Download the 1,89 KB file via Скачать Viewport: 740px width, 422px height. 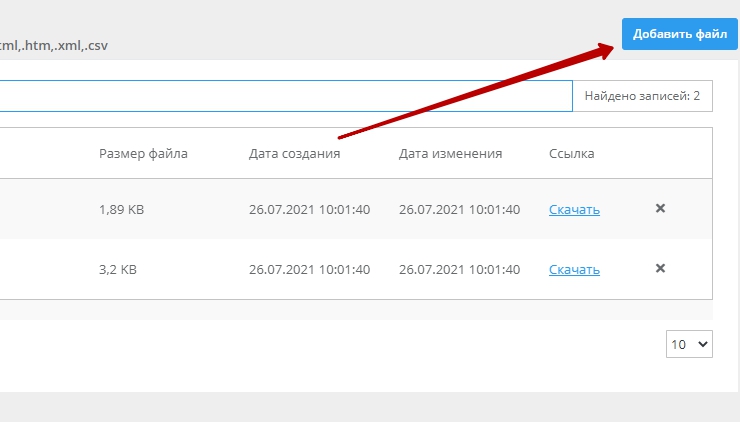(574, 210)
